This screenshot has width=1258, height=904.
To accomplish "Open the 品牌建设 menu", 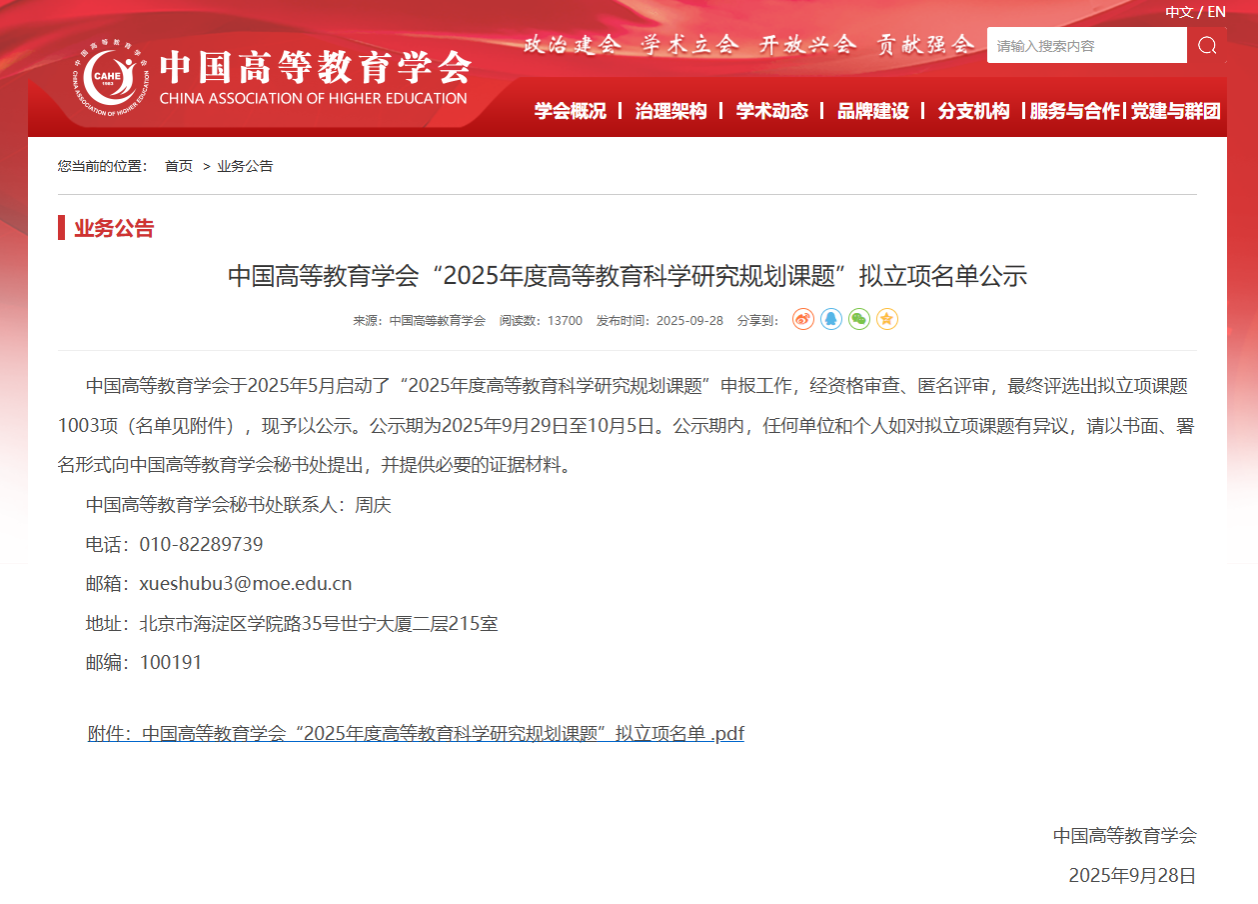I will (x=873, y=111).
